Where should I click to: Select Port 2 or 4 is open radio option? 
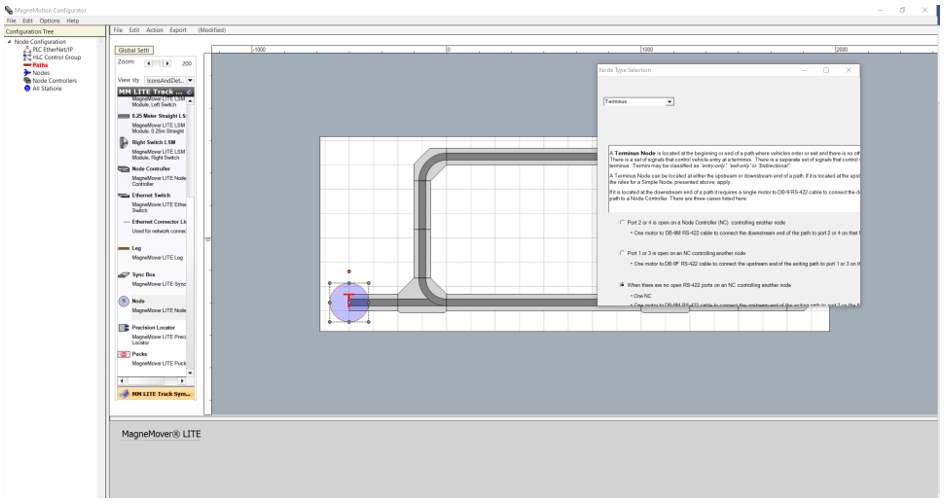(622, 222)
